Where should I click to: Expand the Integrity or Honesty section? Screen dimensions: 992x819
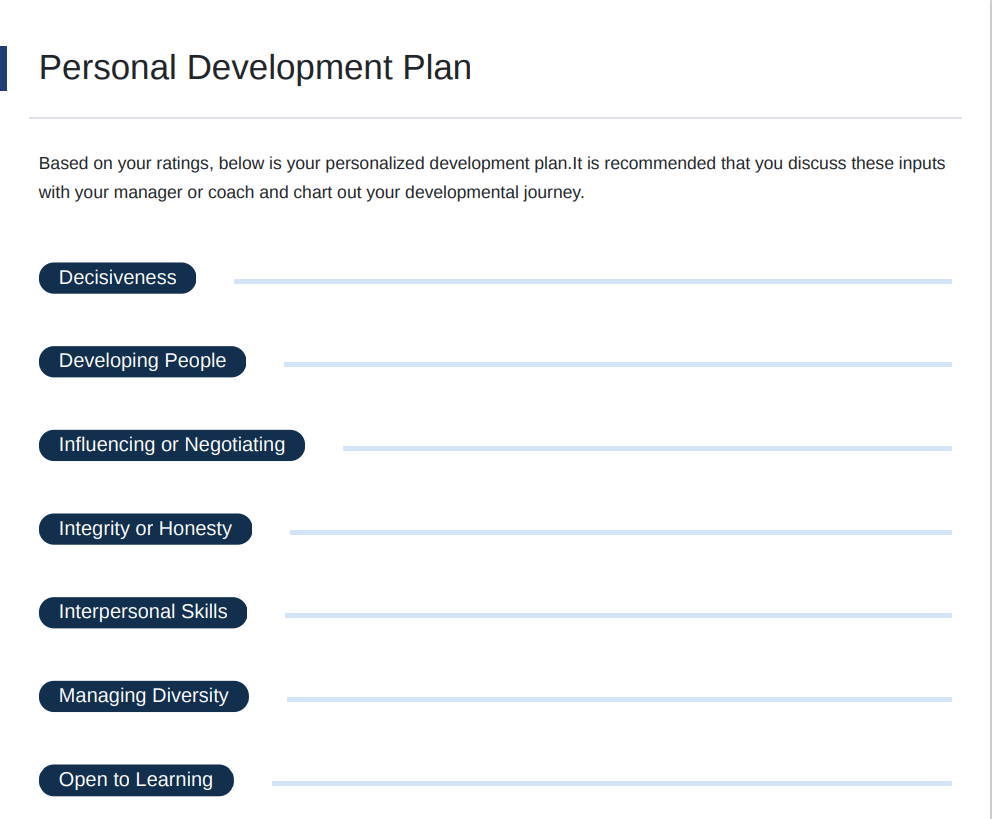pos(145,529)
